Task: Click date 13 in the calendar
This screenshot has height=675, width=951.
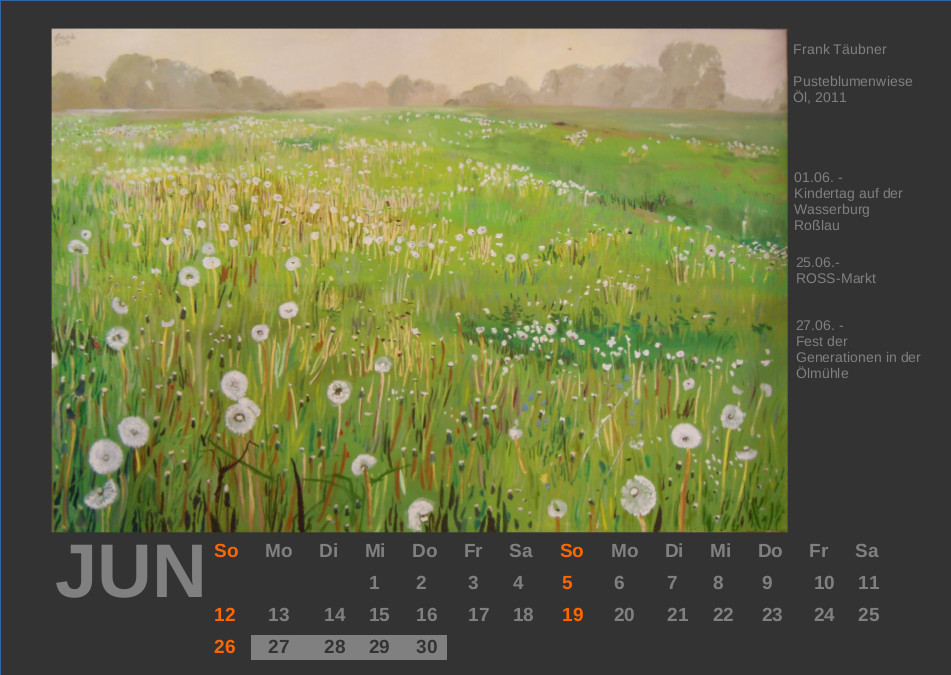Action: 278,615
